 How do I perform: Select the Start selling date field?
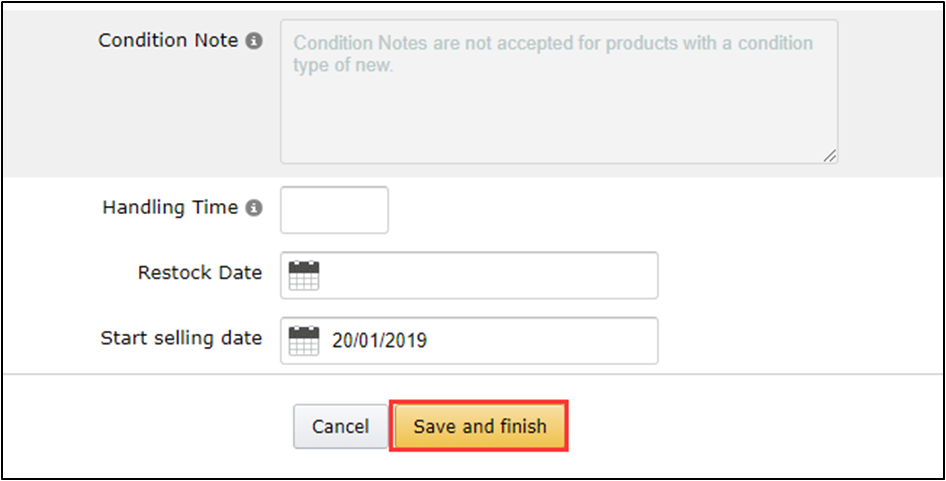click(x=540, y=341)
